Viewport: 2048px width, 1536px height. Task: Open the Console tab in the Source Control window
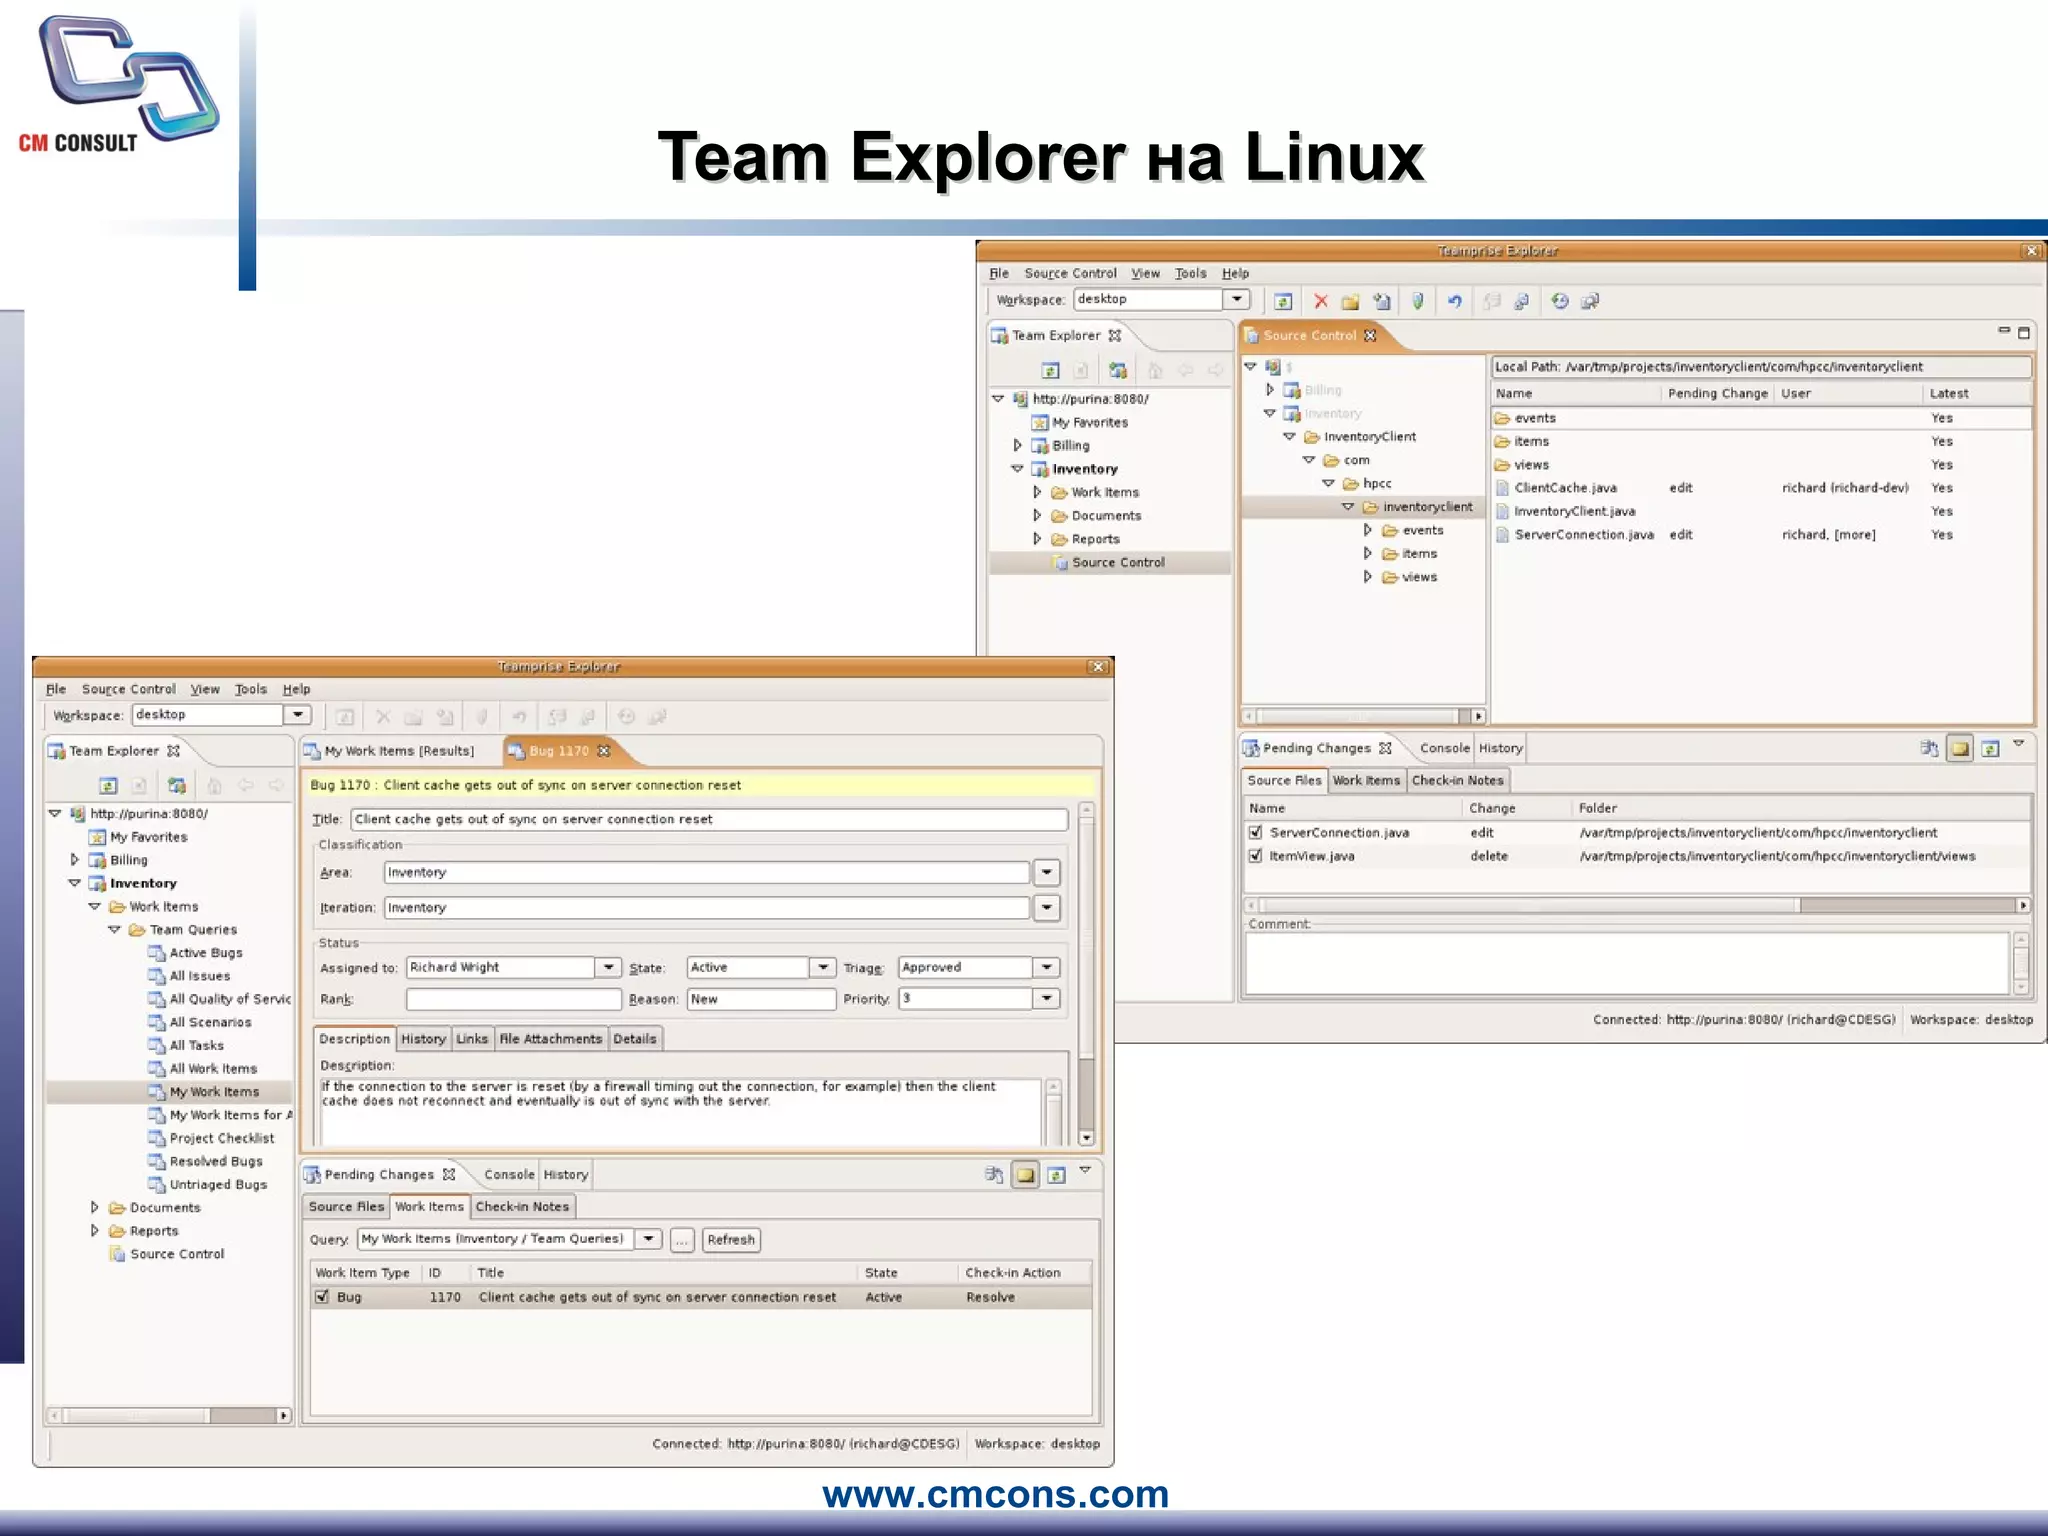(x=1444, y=748)
